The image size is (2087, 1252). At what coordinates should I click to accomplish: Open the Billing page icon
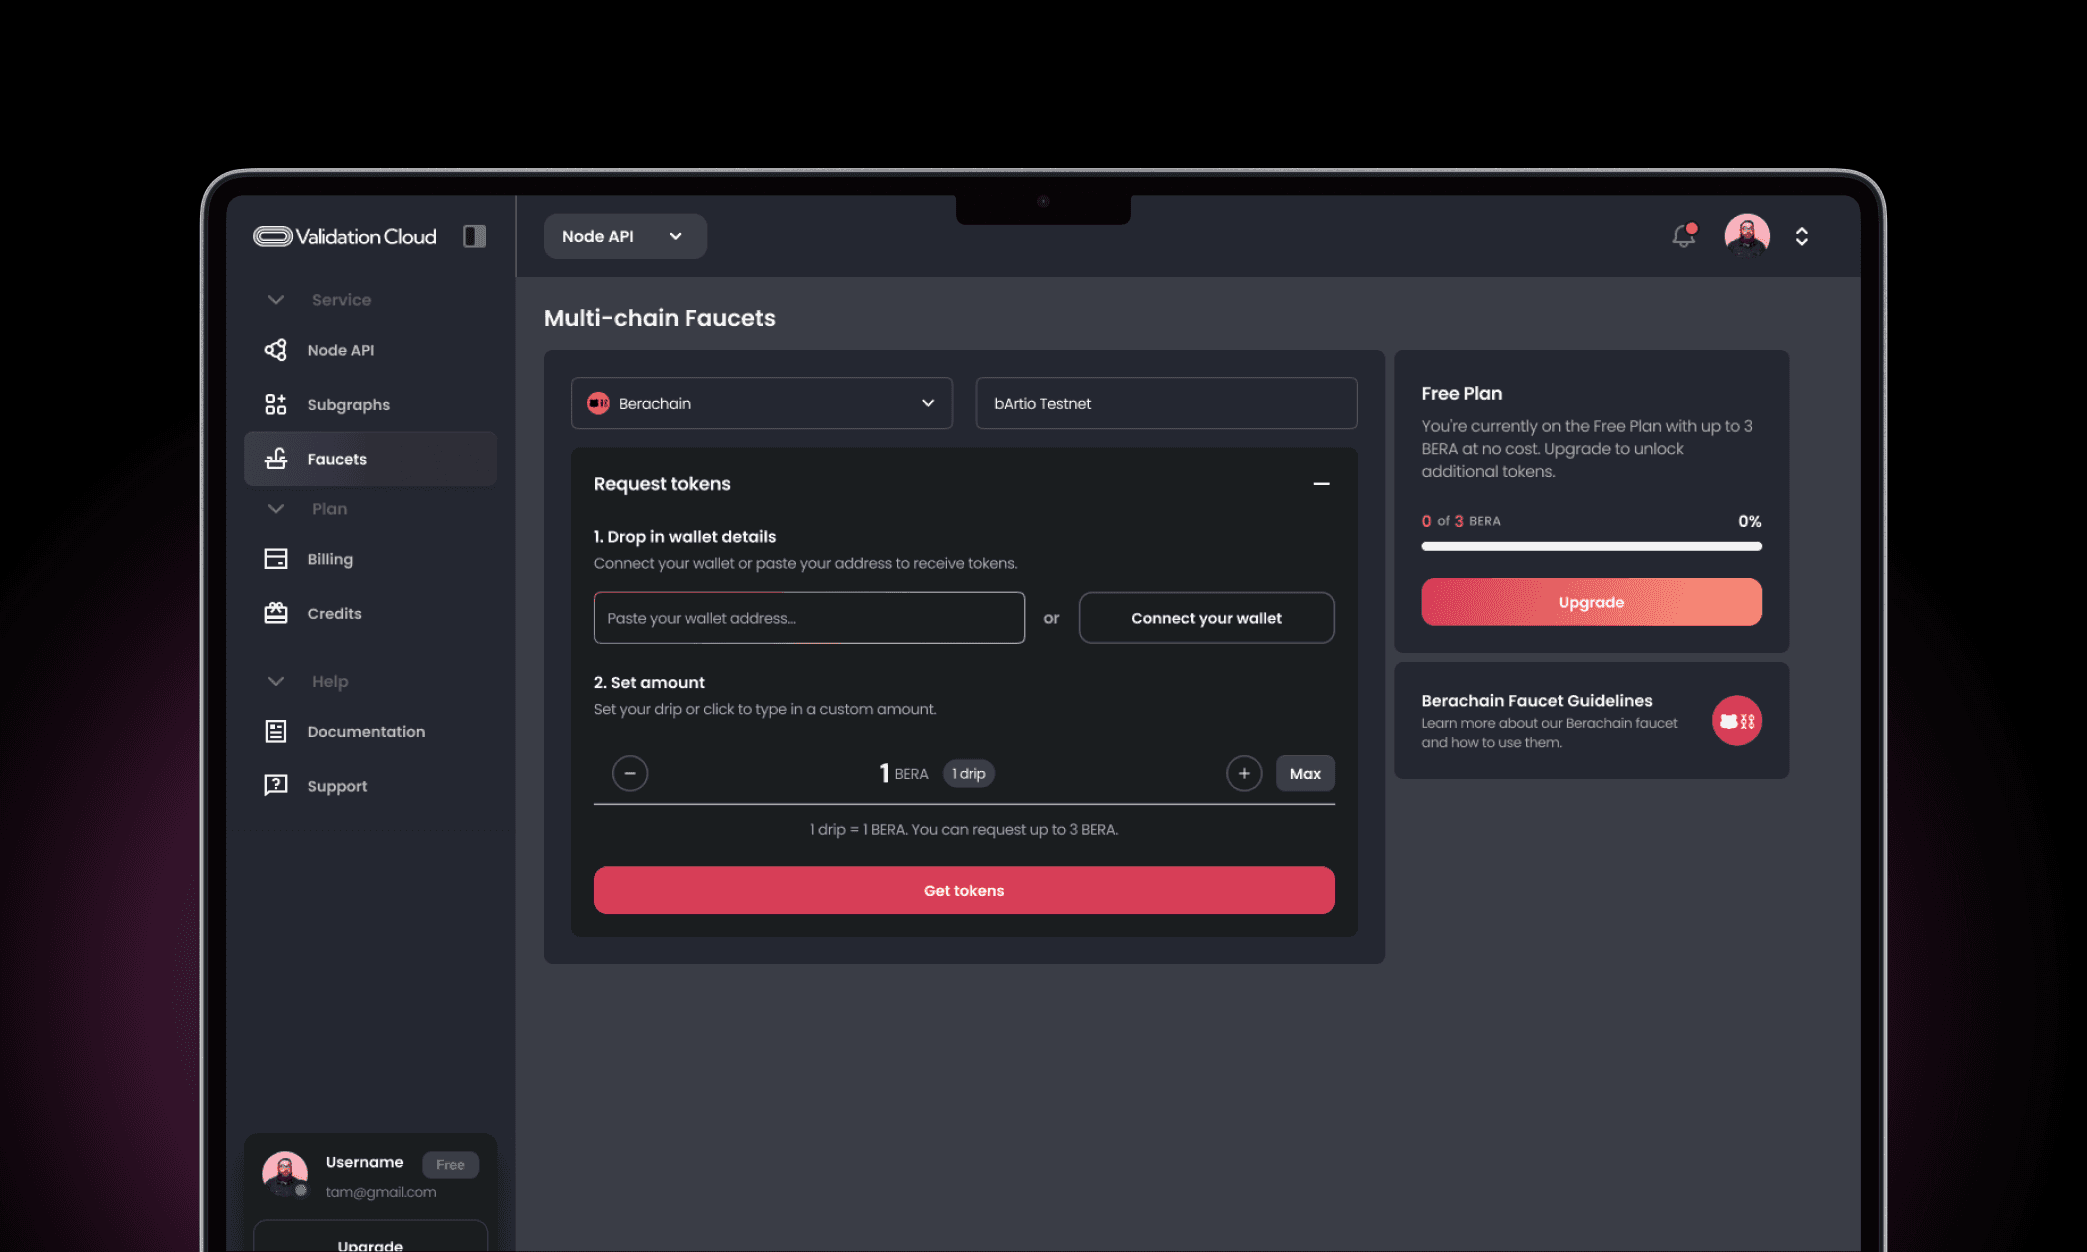[x=276, y=559]
